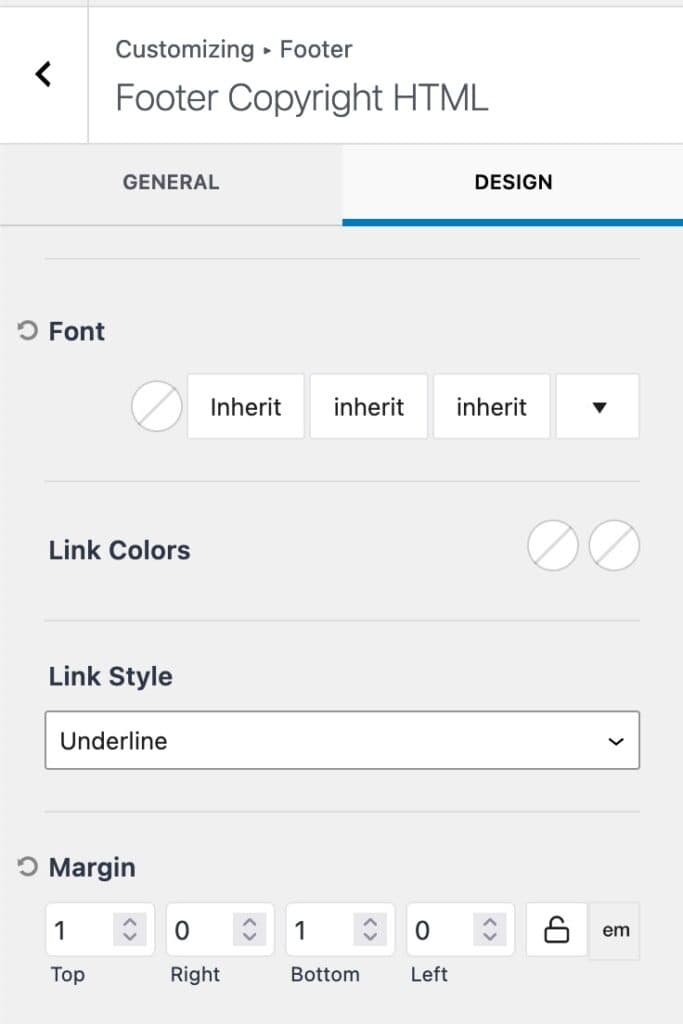Click the third inherit font style button

[491, 406]
